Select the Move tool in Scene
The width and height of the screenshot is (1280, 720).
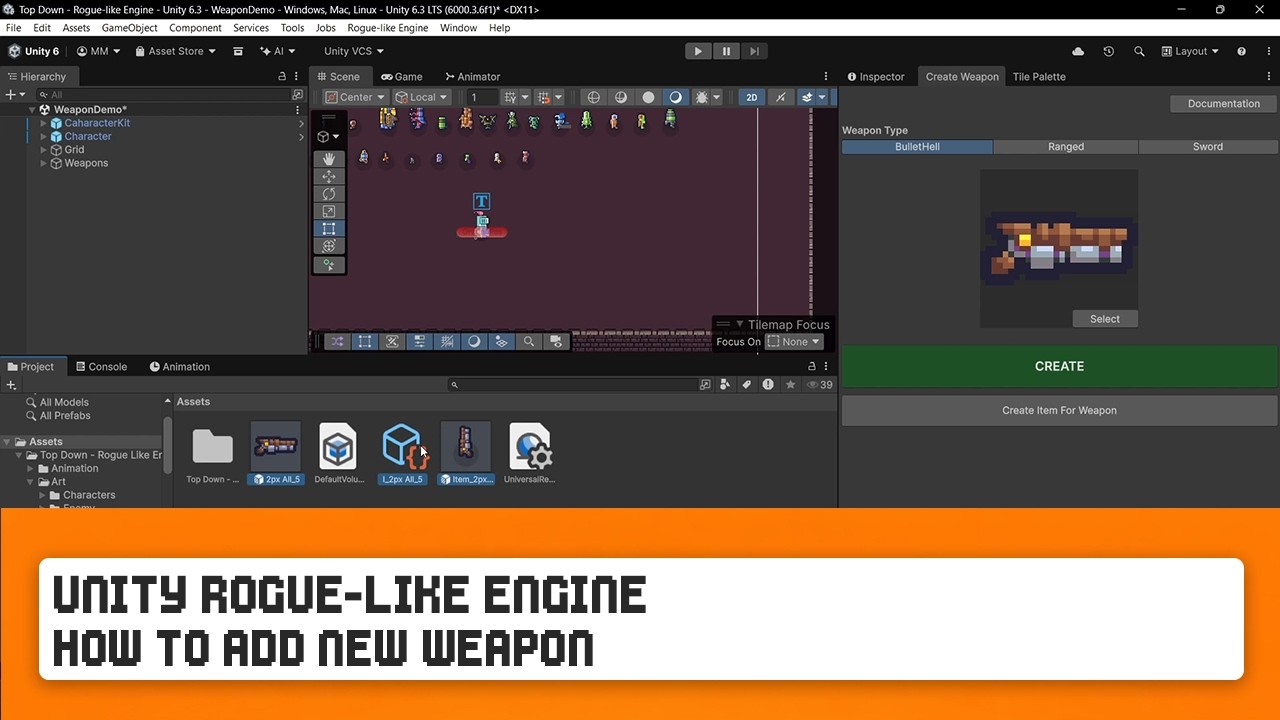(329, 176)
